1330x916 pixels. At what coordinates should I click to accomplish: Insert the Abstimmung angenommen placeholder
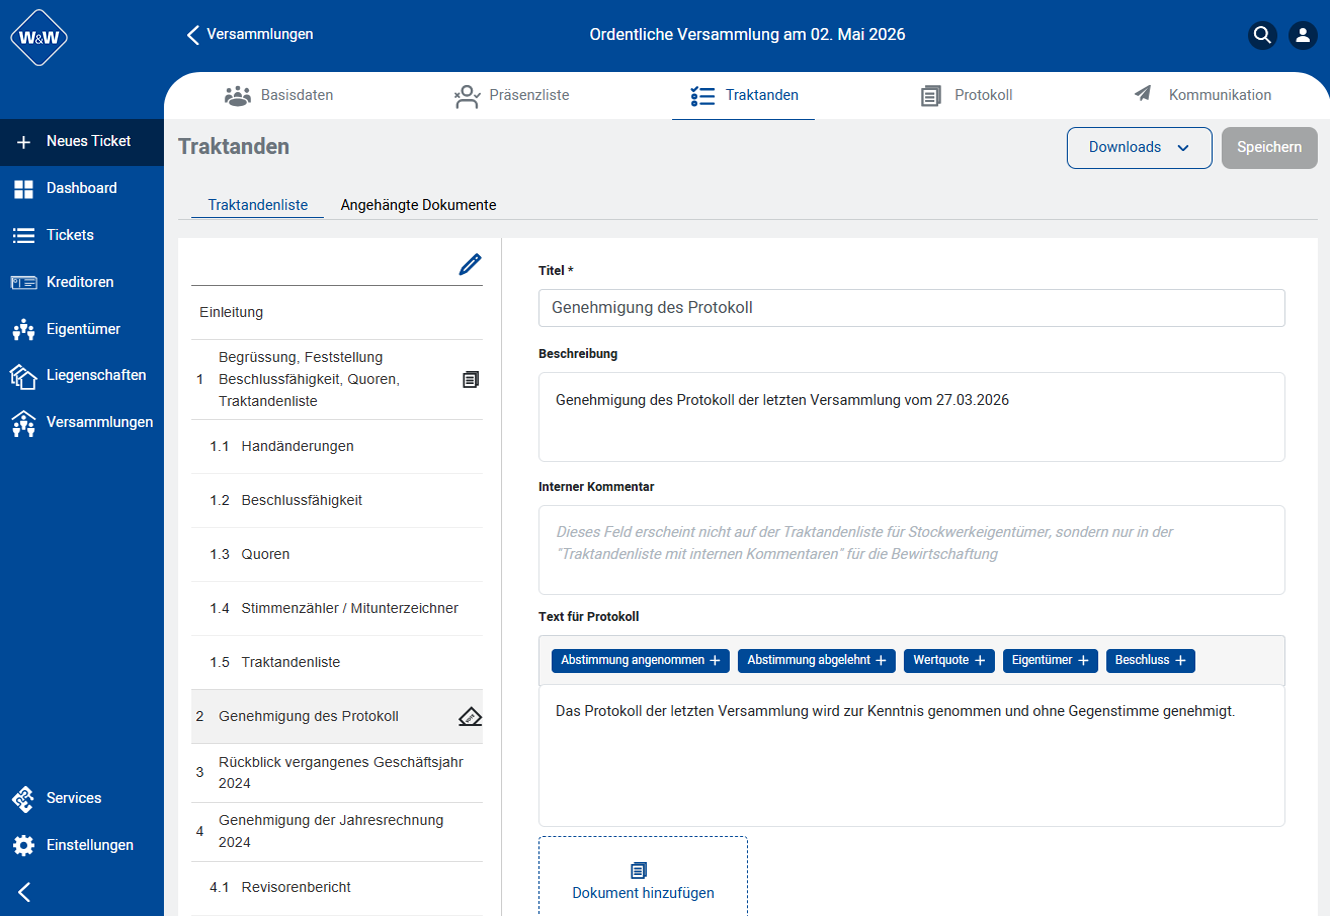[640, 660]
